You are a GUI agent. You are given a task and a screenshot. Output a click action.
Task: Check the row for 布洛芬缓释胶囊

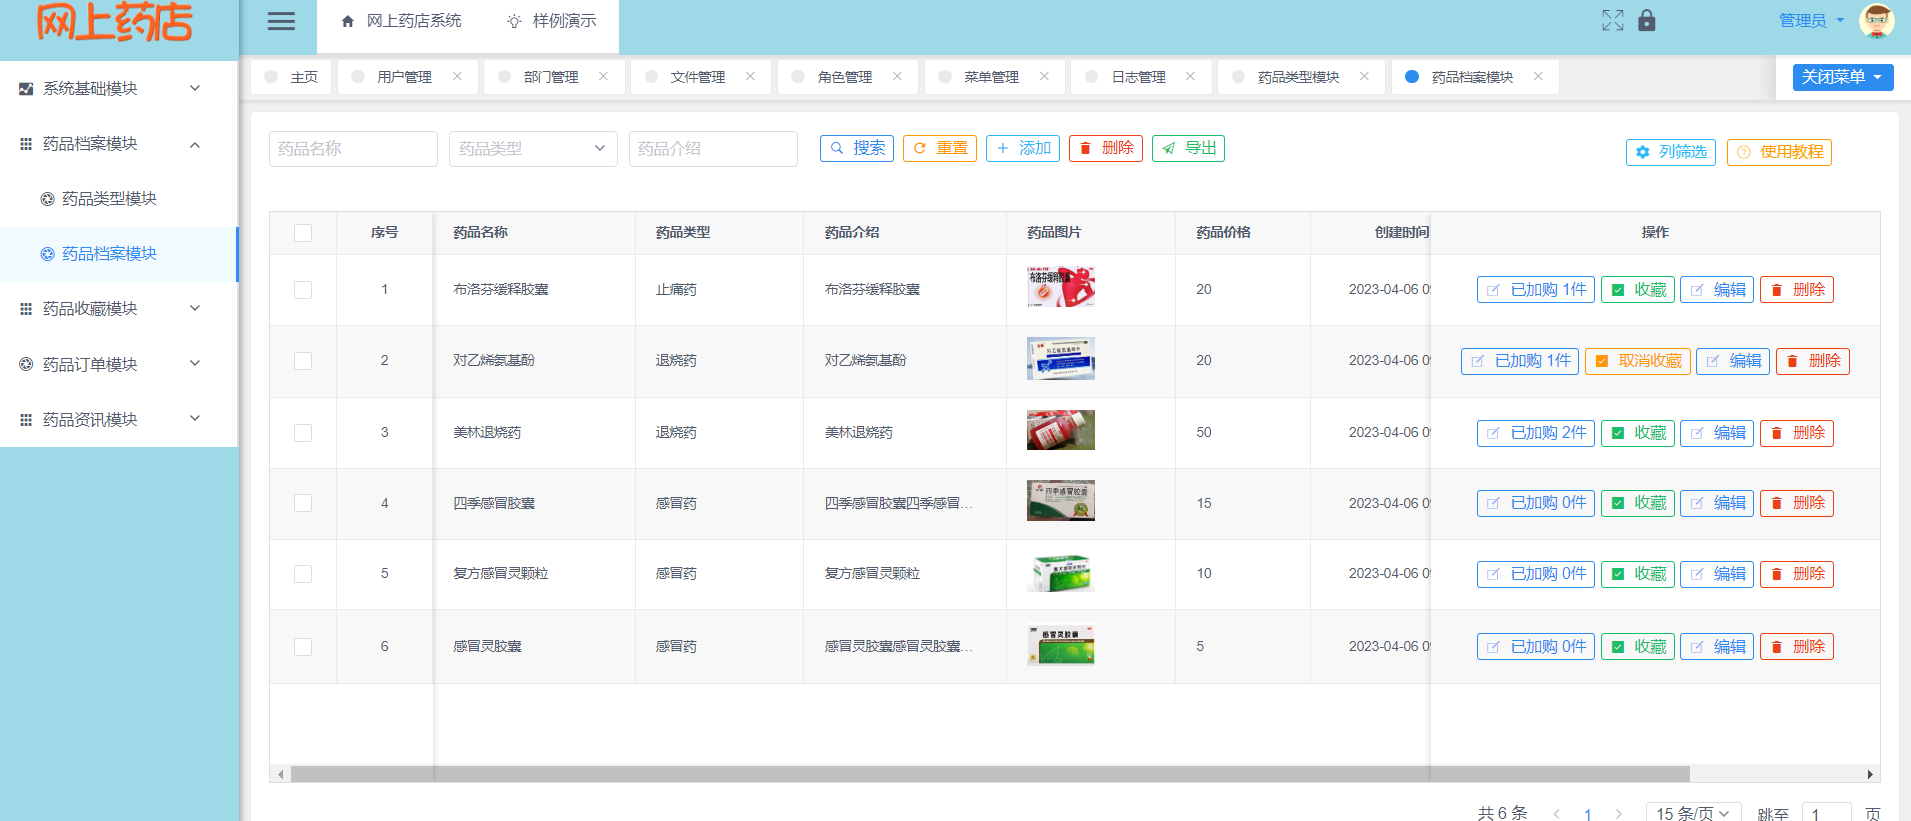click(303, 290)
